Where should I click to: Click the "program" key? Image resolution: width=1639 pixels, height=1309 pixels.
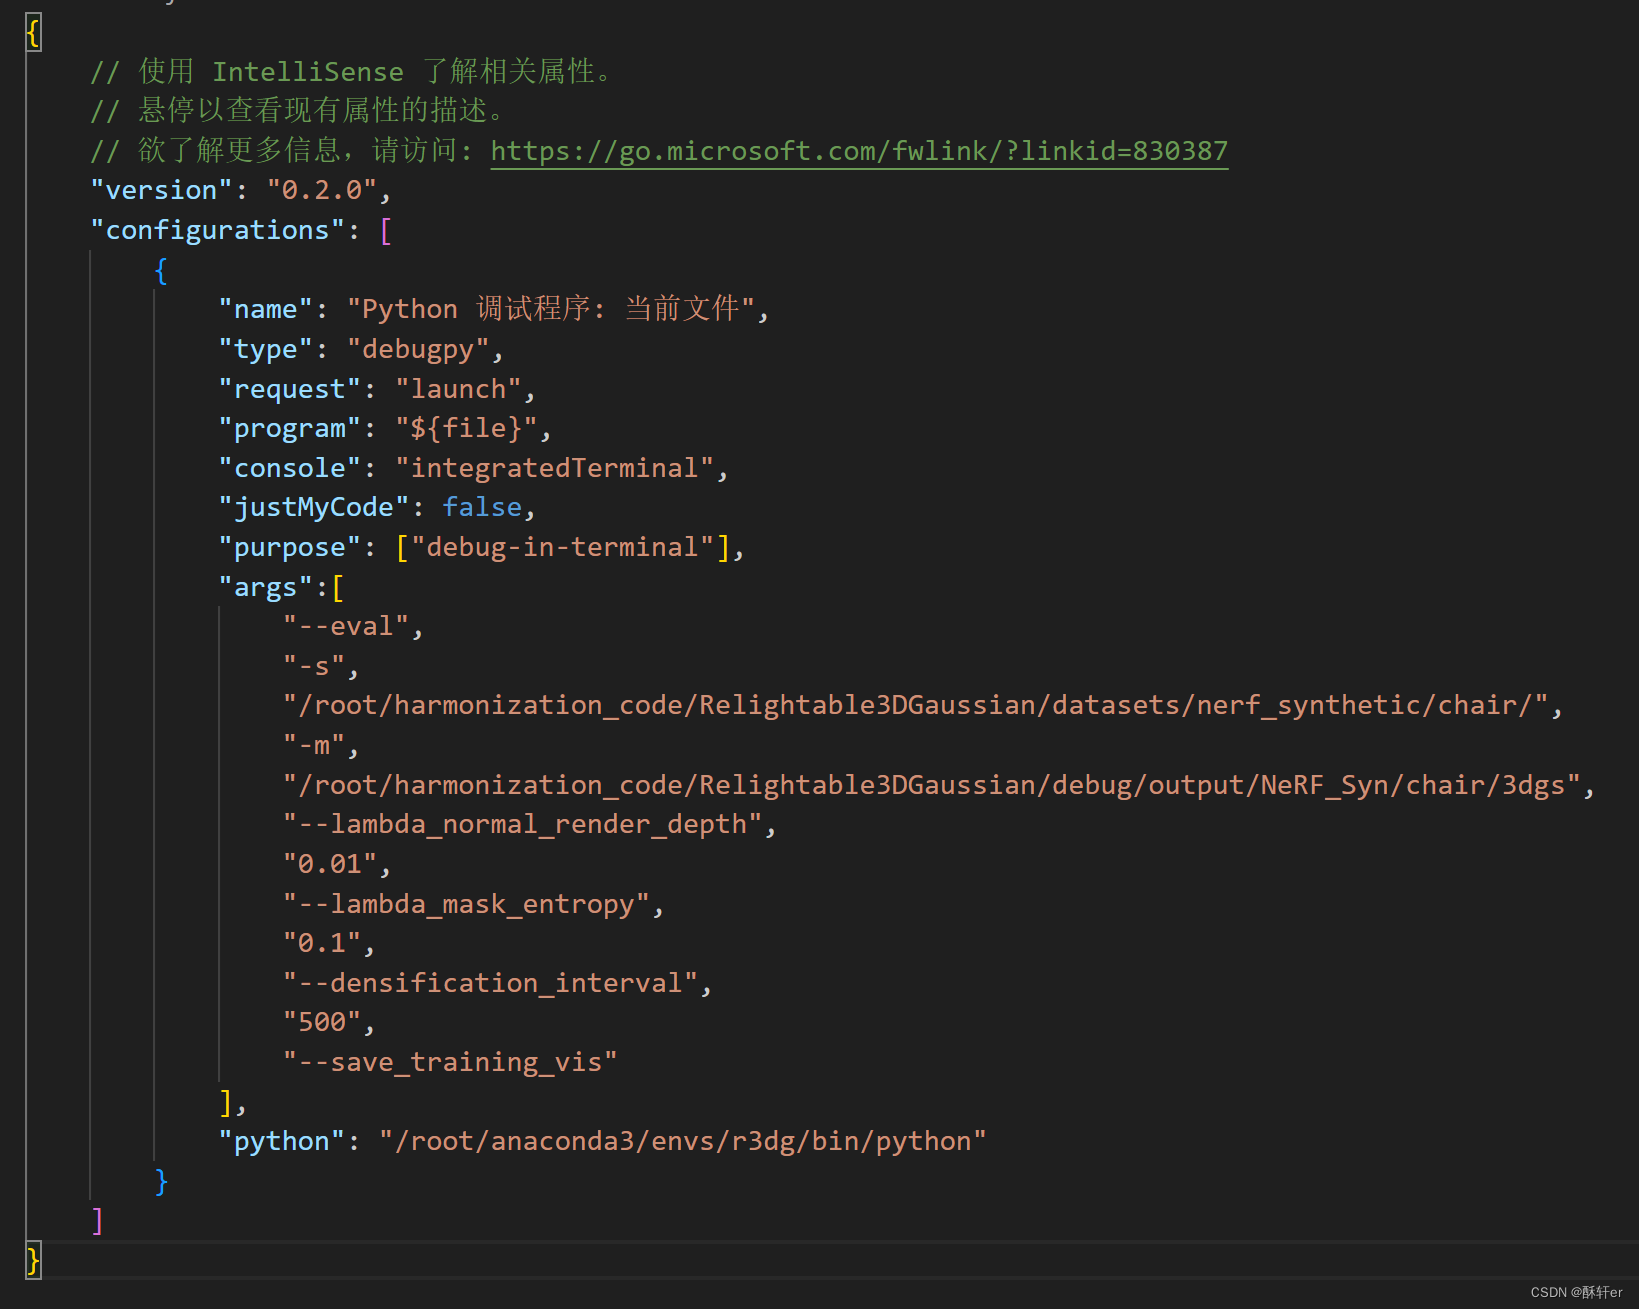290,428
